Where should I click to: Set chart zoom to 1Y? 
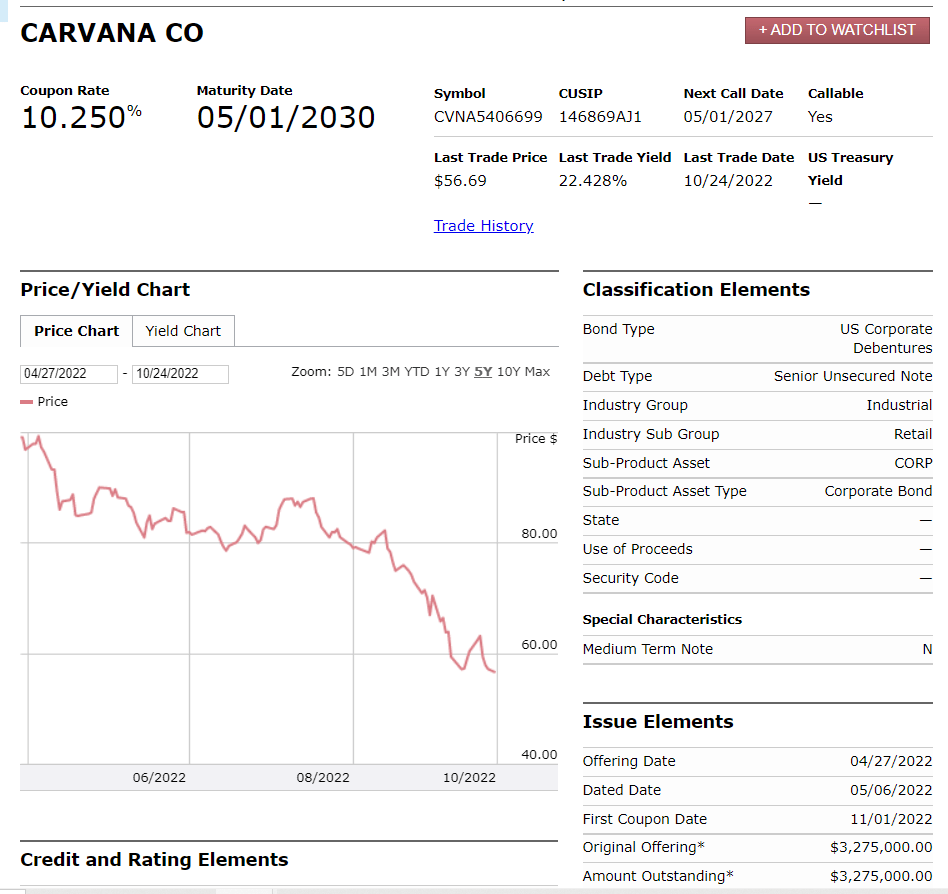[441, 372]
